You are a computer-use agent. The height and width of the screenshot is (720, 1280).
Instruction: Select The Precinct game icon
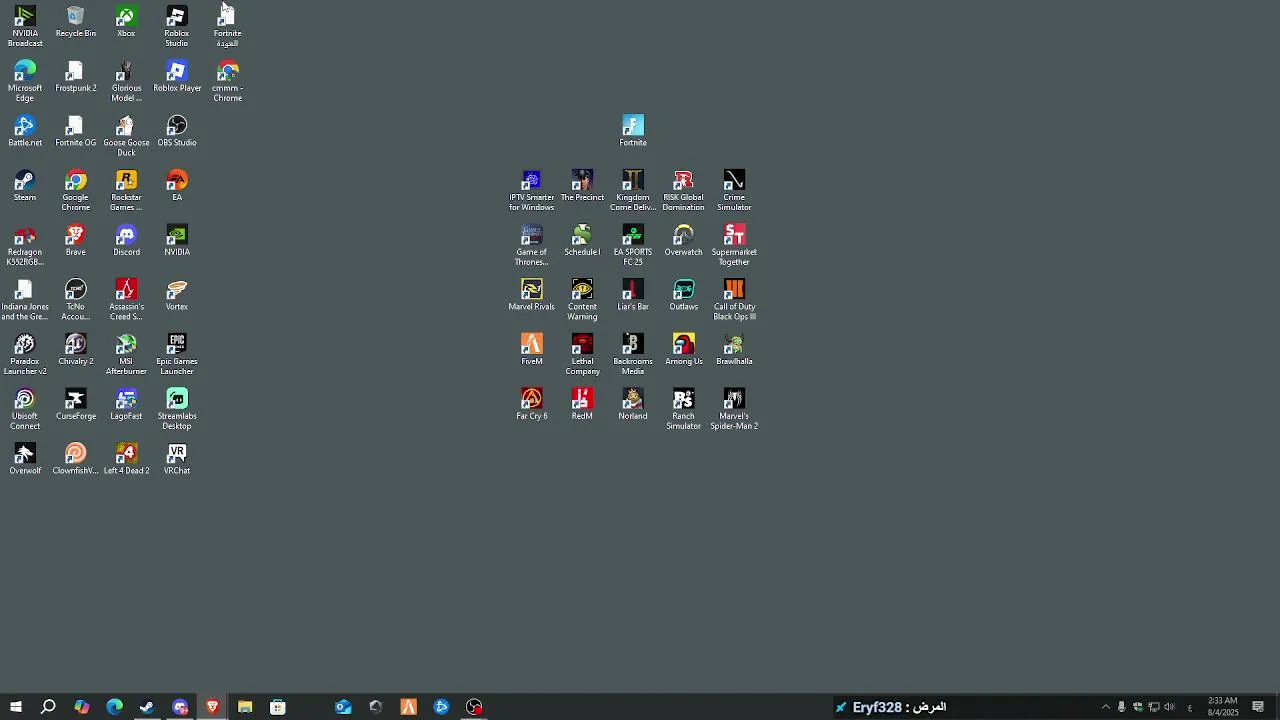[x=582, y=186]
